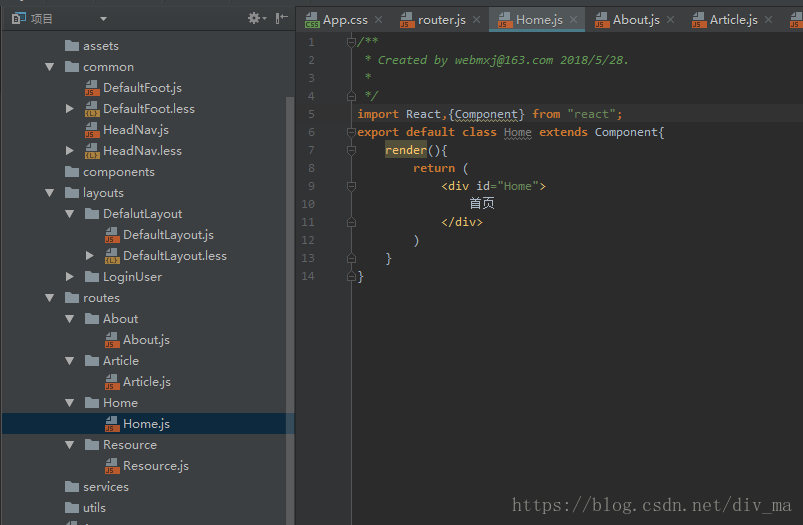Click fold end marker at line 14
Image resolution: width=803 pixels, height=525 pixels.
coord(351,277)
